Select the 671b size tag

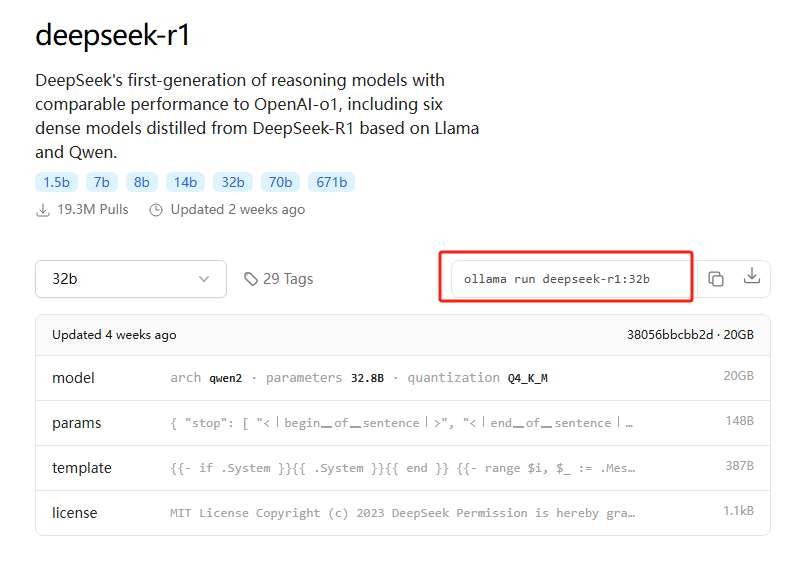click(331, 182)
